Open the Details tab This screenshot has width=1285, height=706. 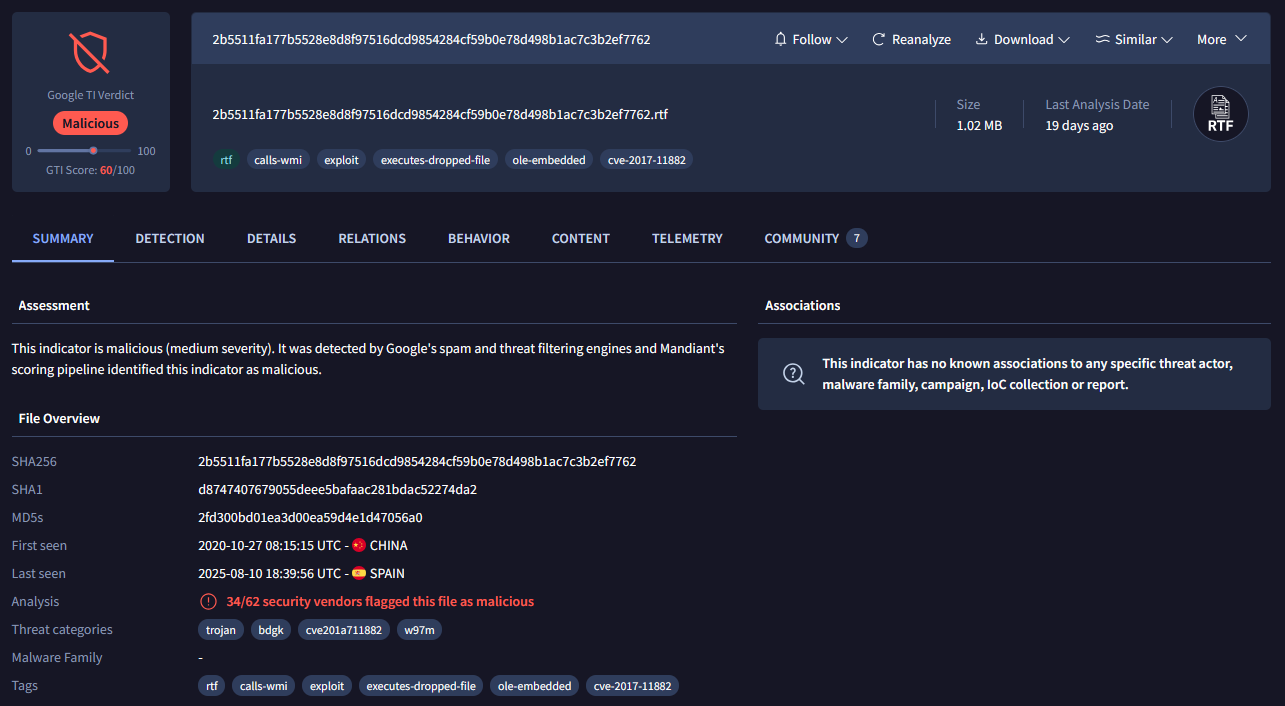[272, 238]
